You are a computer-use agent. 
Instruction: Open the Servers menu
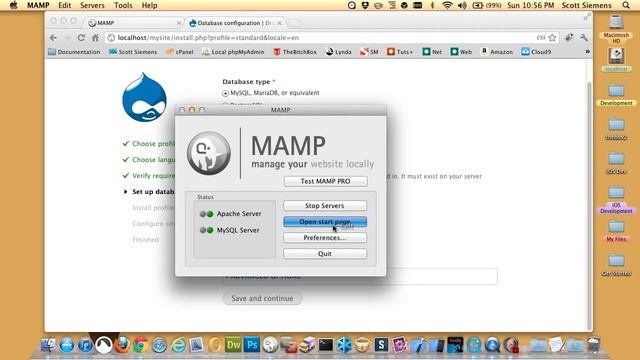point(92,5)
